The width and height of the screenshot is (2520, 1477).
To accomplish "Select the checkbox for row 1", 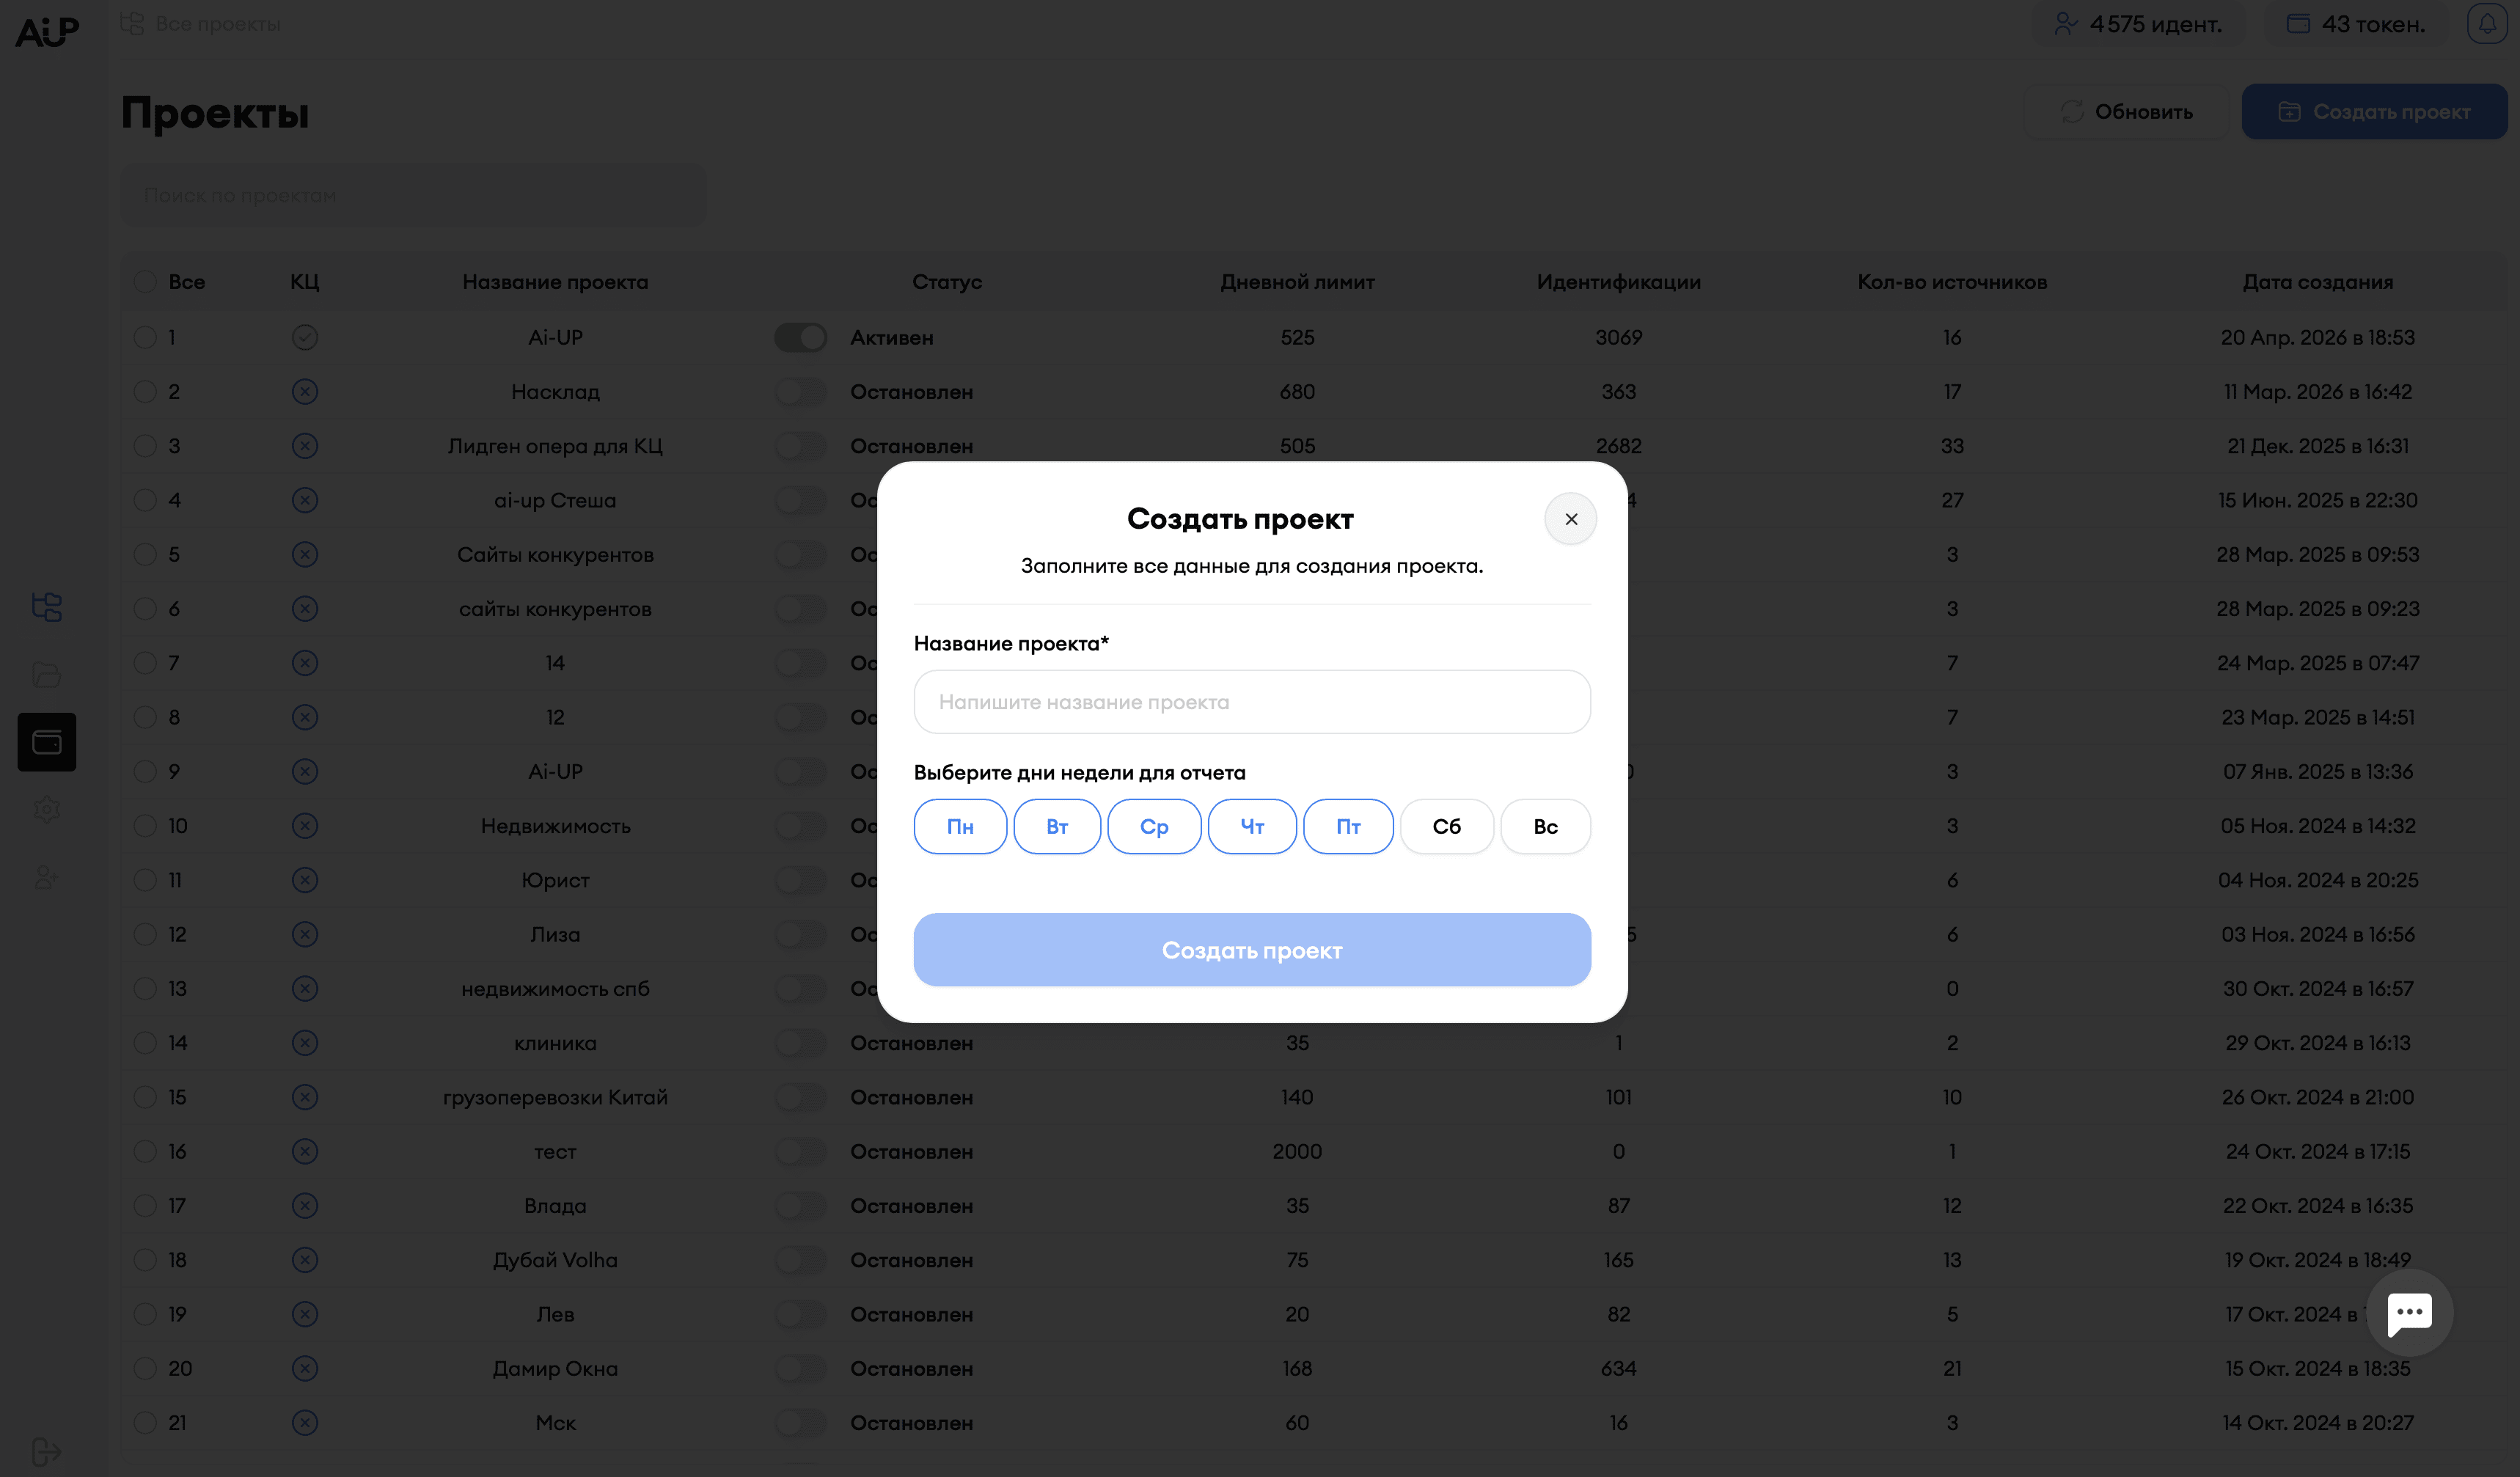I will 146,337.
